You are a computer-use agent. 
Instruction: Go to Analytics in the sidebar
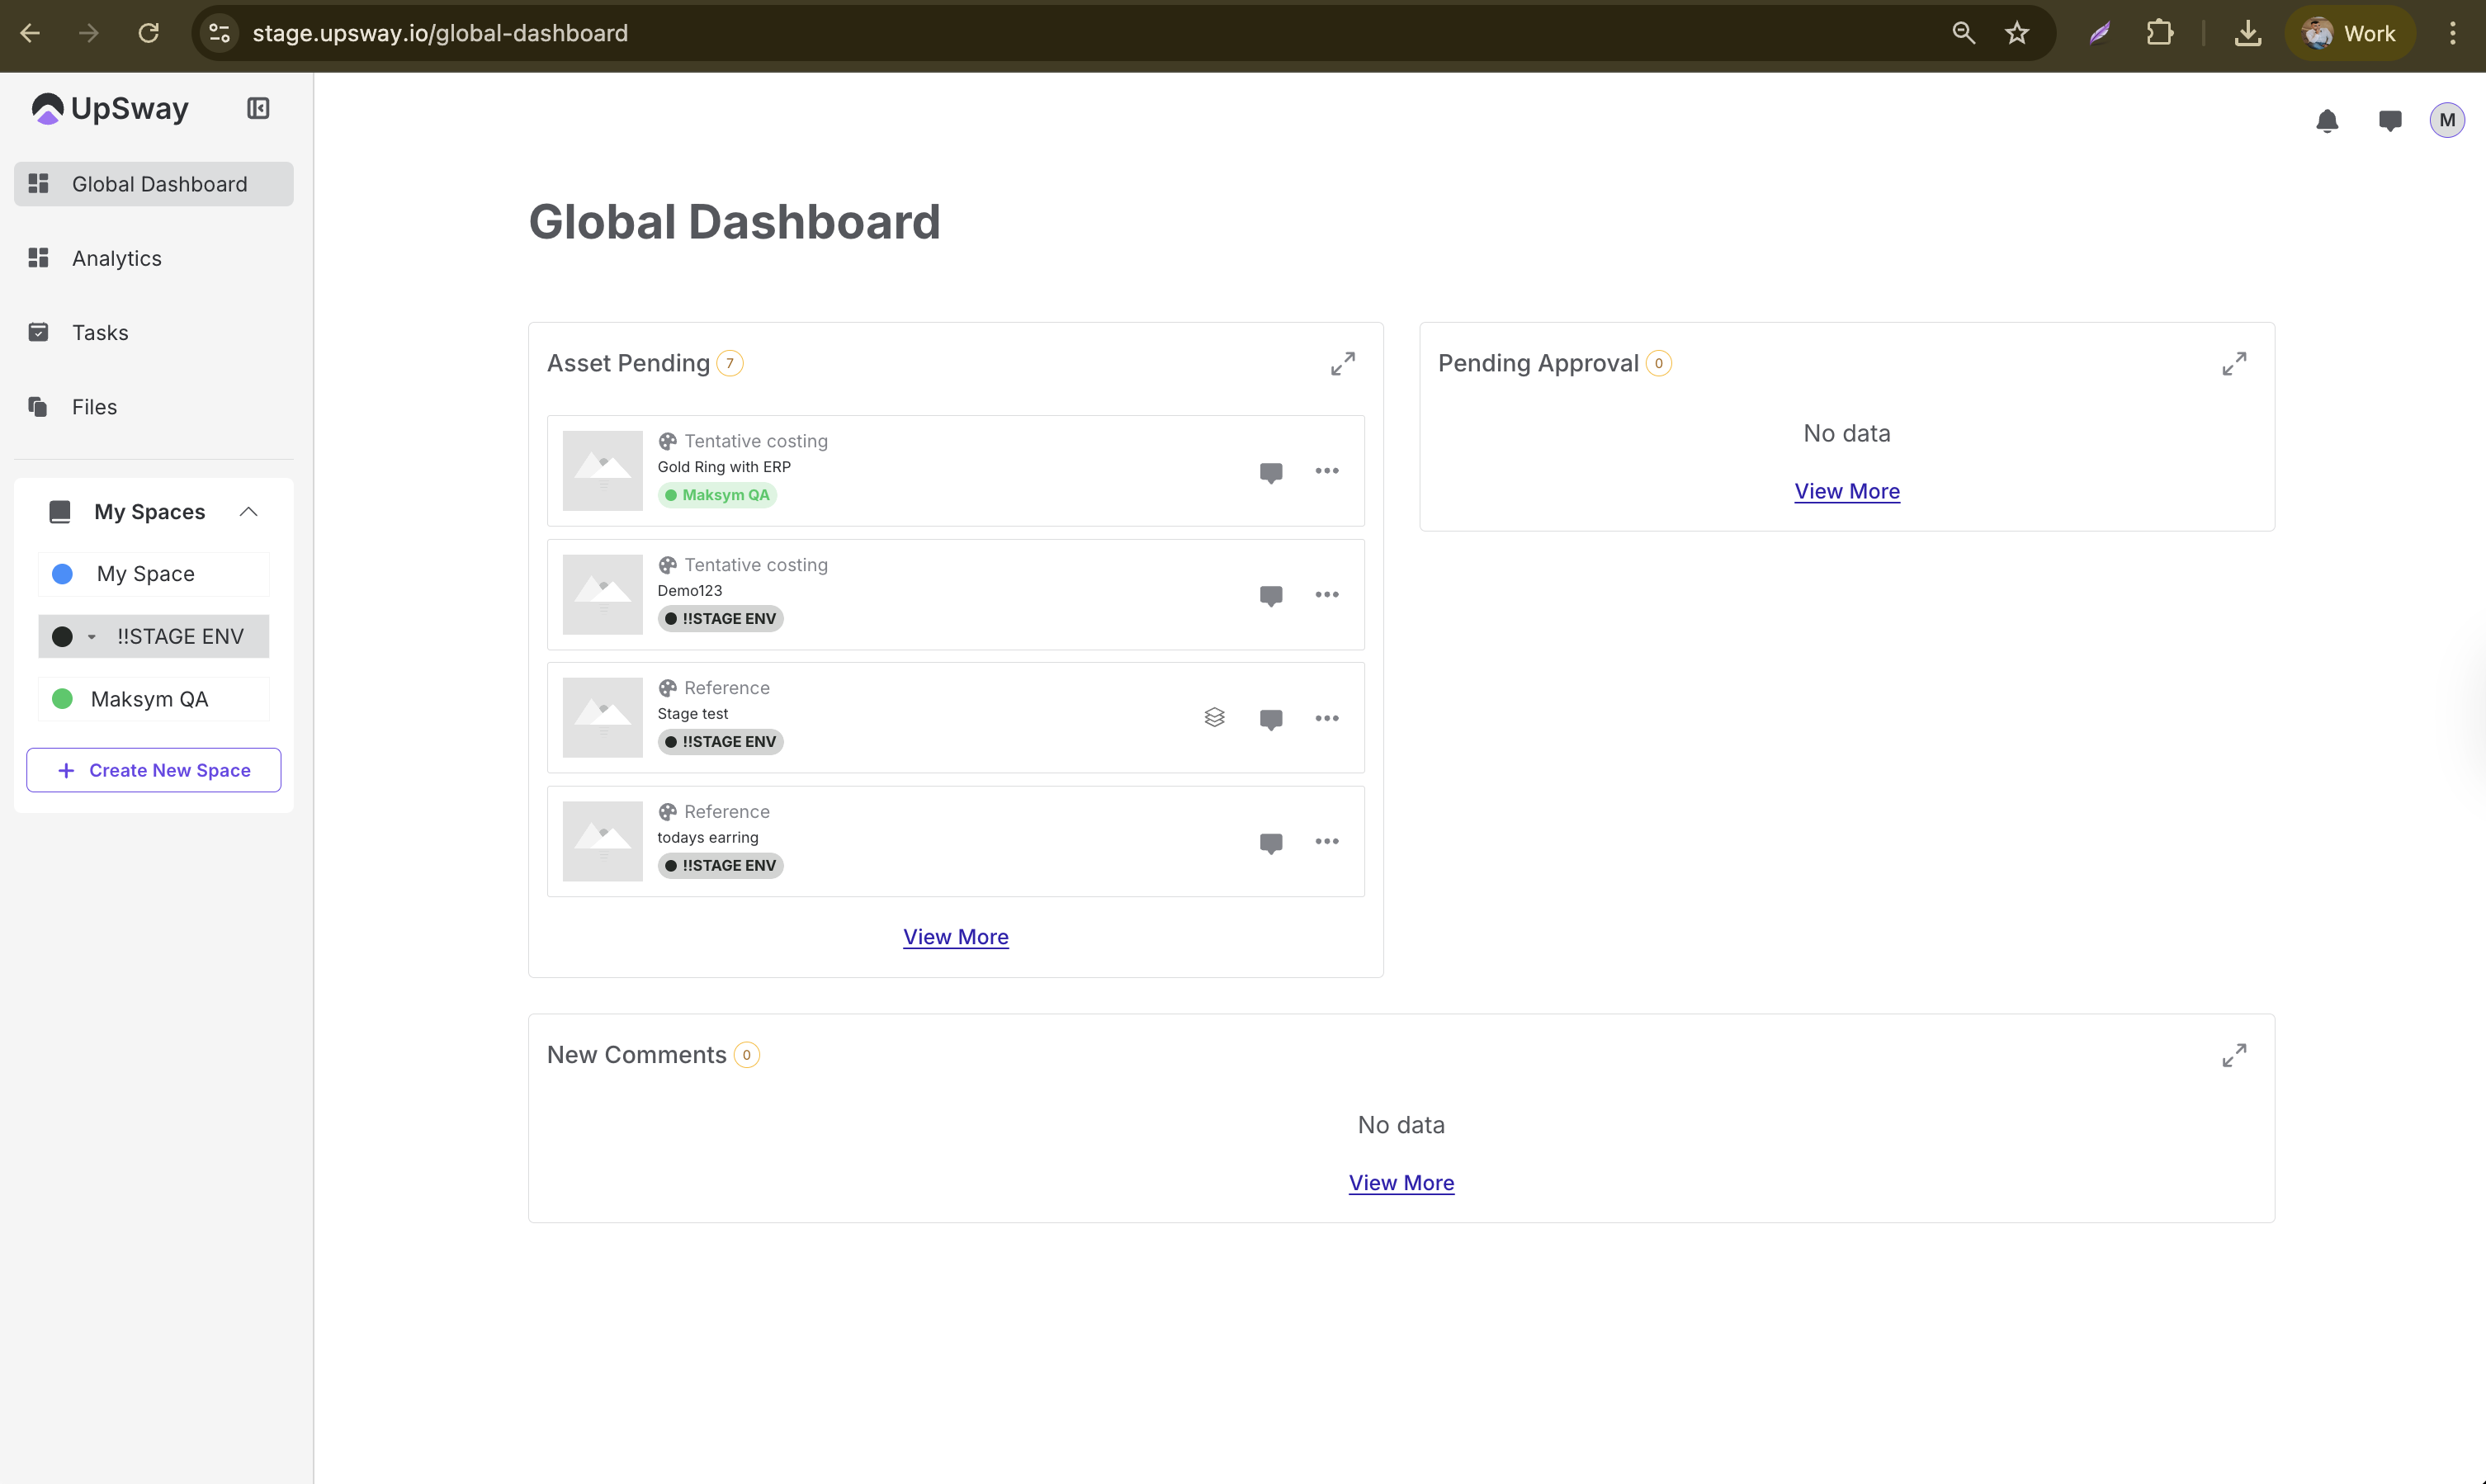116,258
